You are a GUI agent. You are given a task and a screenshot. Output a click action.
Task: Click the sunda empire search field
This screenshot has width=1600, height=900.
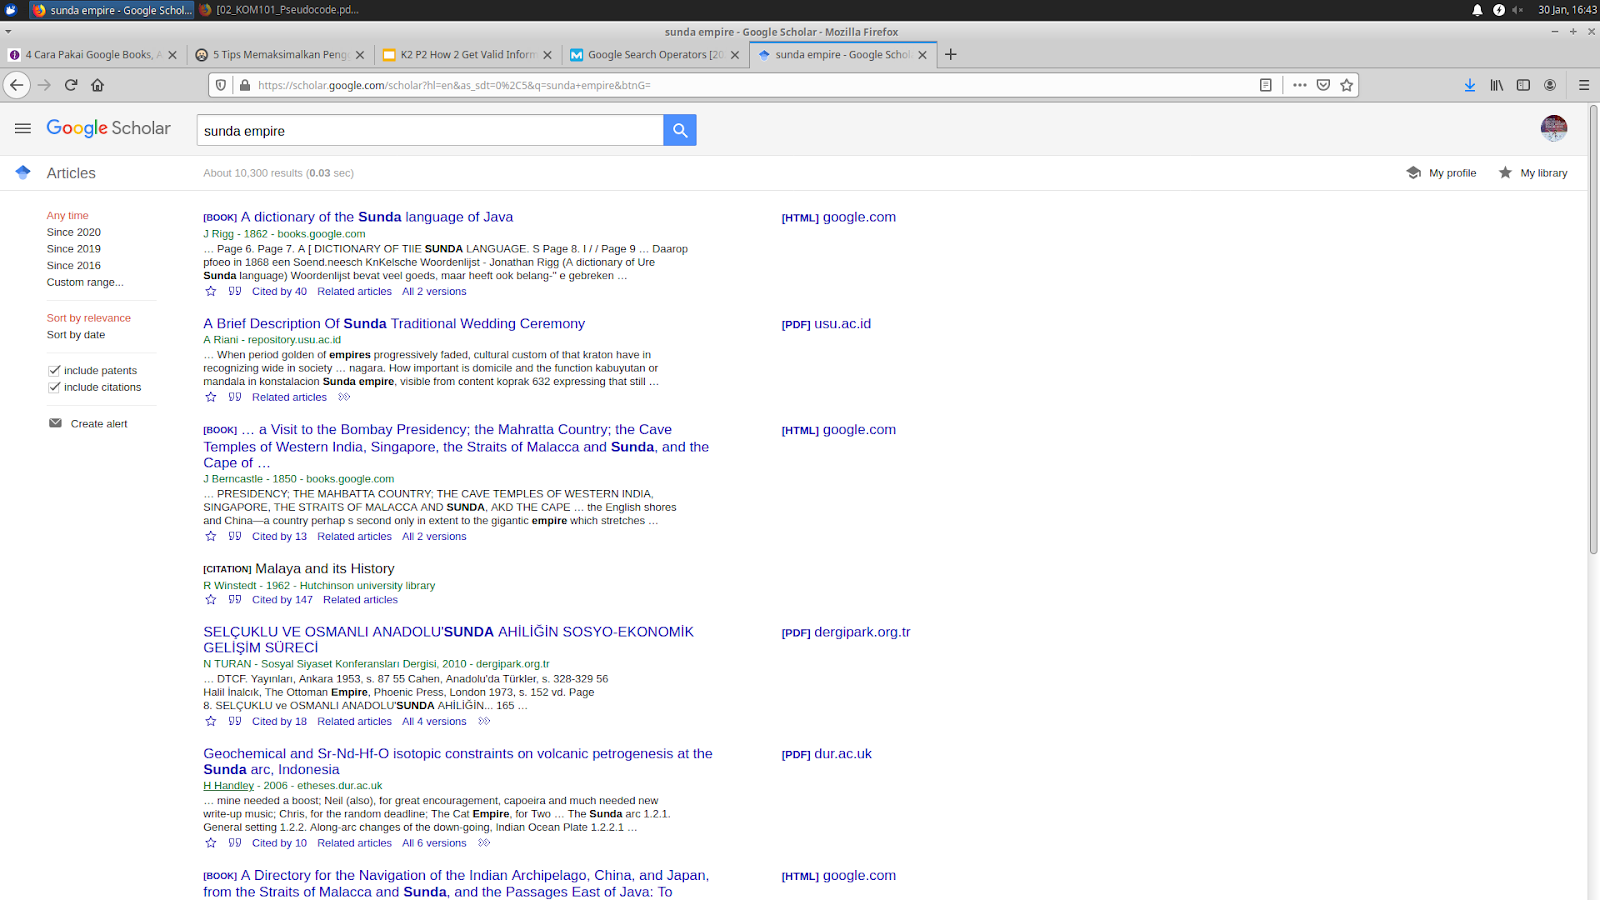coord(430,130)
